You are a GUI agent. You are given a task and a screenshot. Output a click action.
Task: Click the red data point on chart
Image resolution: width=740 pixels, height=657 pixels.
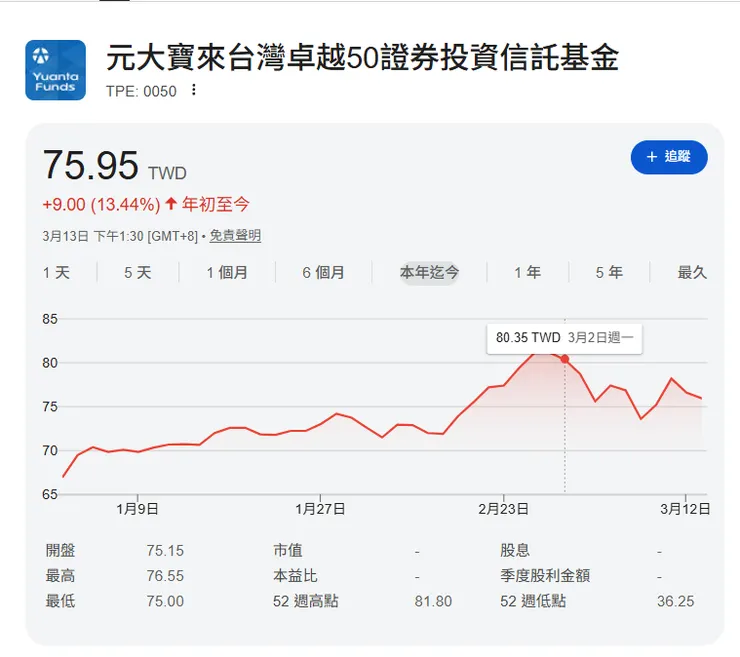[x=564, y=359]
